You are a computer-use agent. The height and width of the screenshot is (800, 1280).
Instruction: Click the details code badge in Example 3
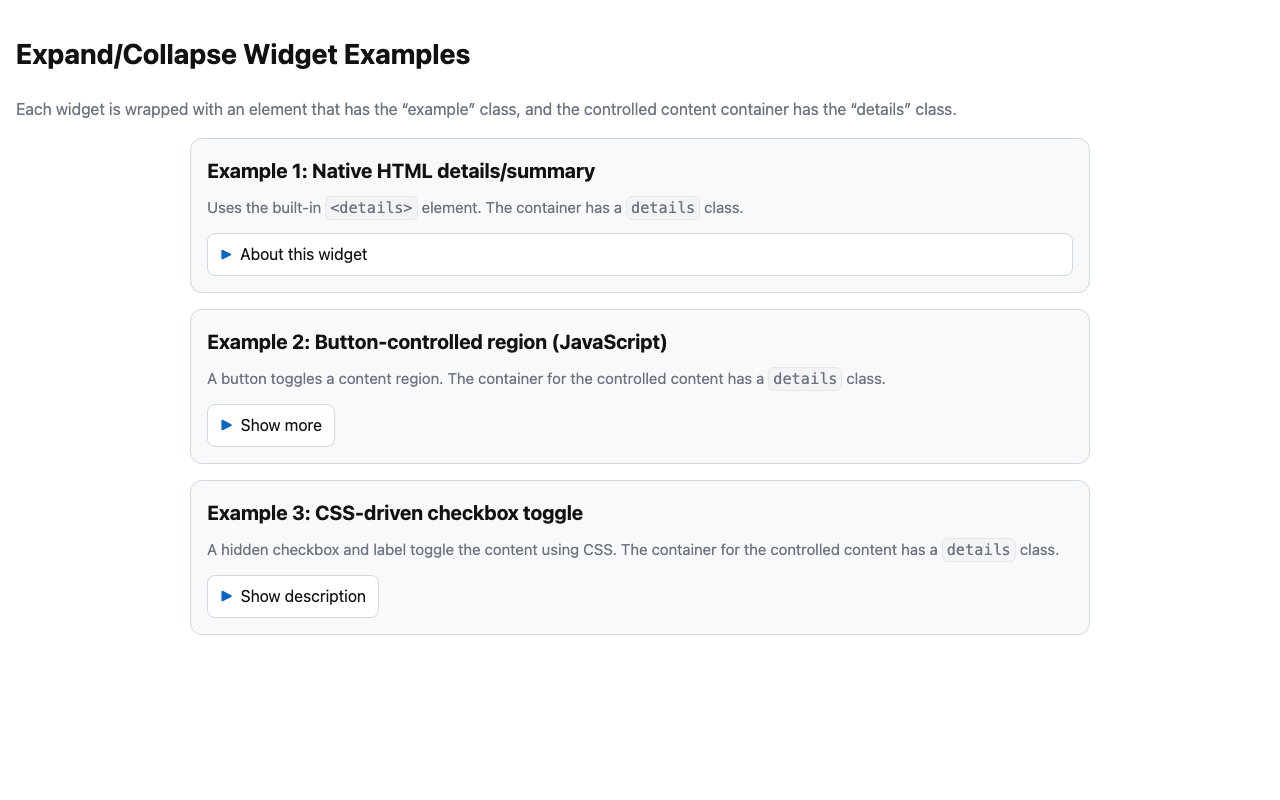(978, 549)
